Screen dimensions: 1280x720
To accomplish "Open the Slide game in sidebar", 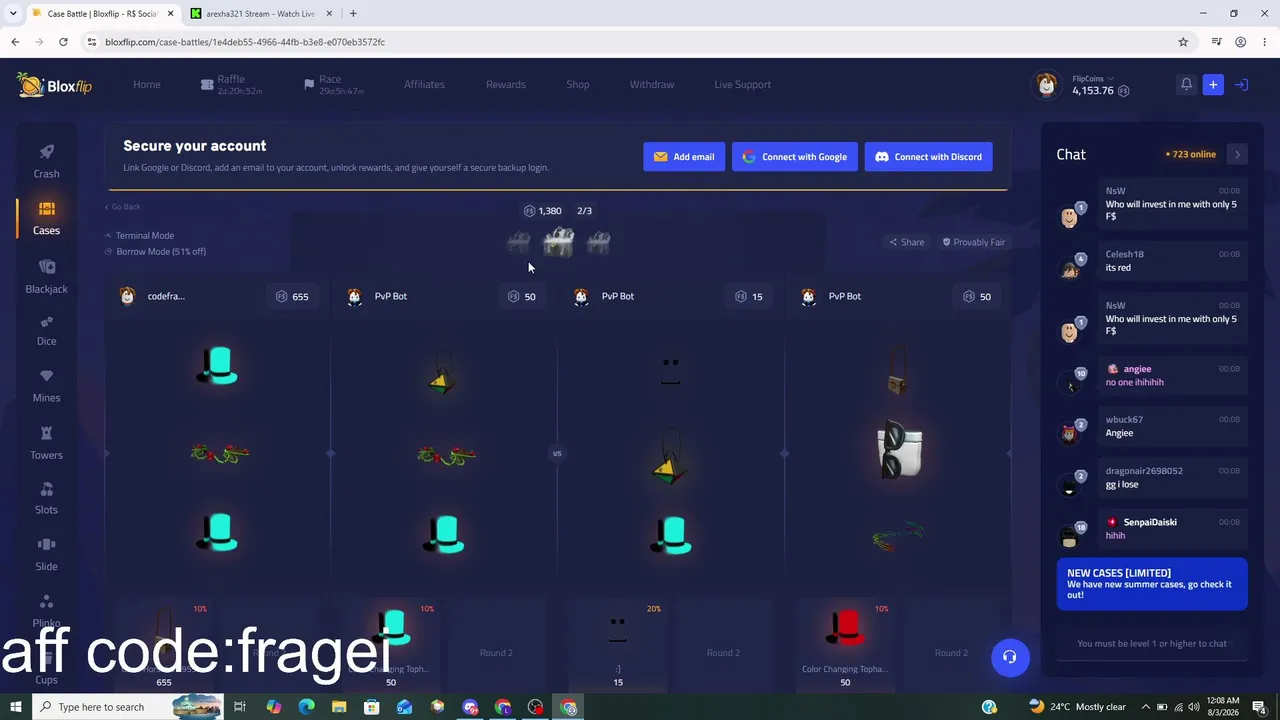I will tap(46, 555).
